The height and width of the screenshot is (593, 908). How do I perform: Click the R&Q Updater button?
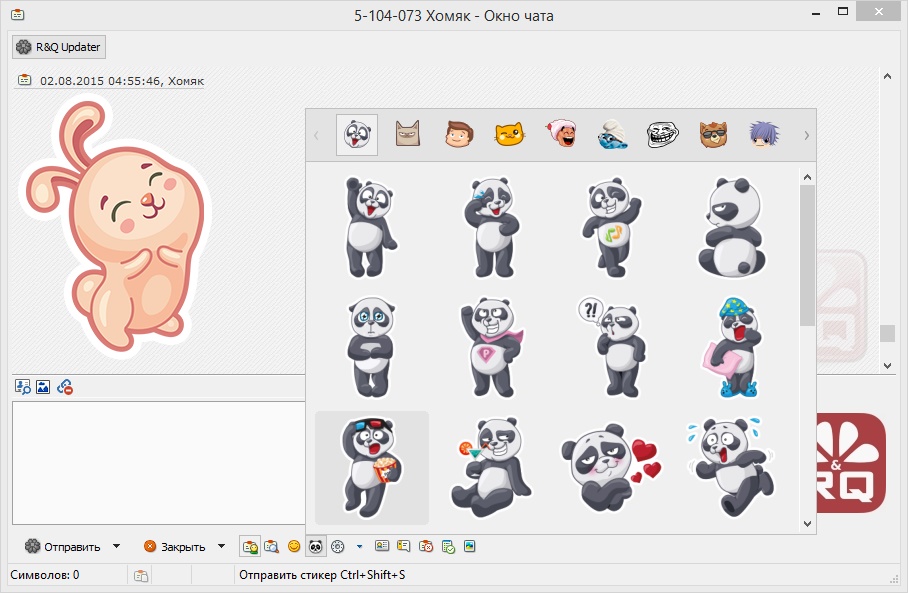tap(58, 47)
